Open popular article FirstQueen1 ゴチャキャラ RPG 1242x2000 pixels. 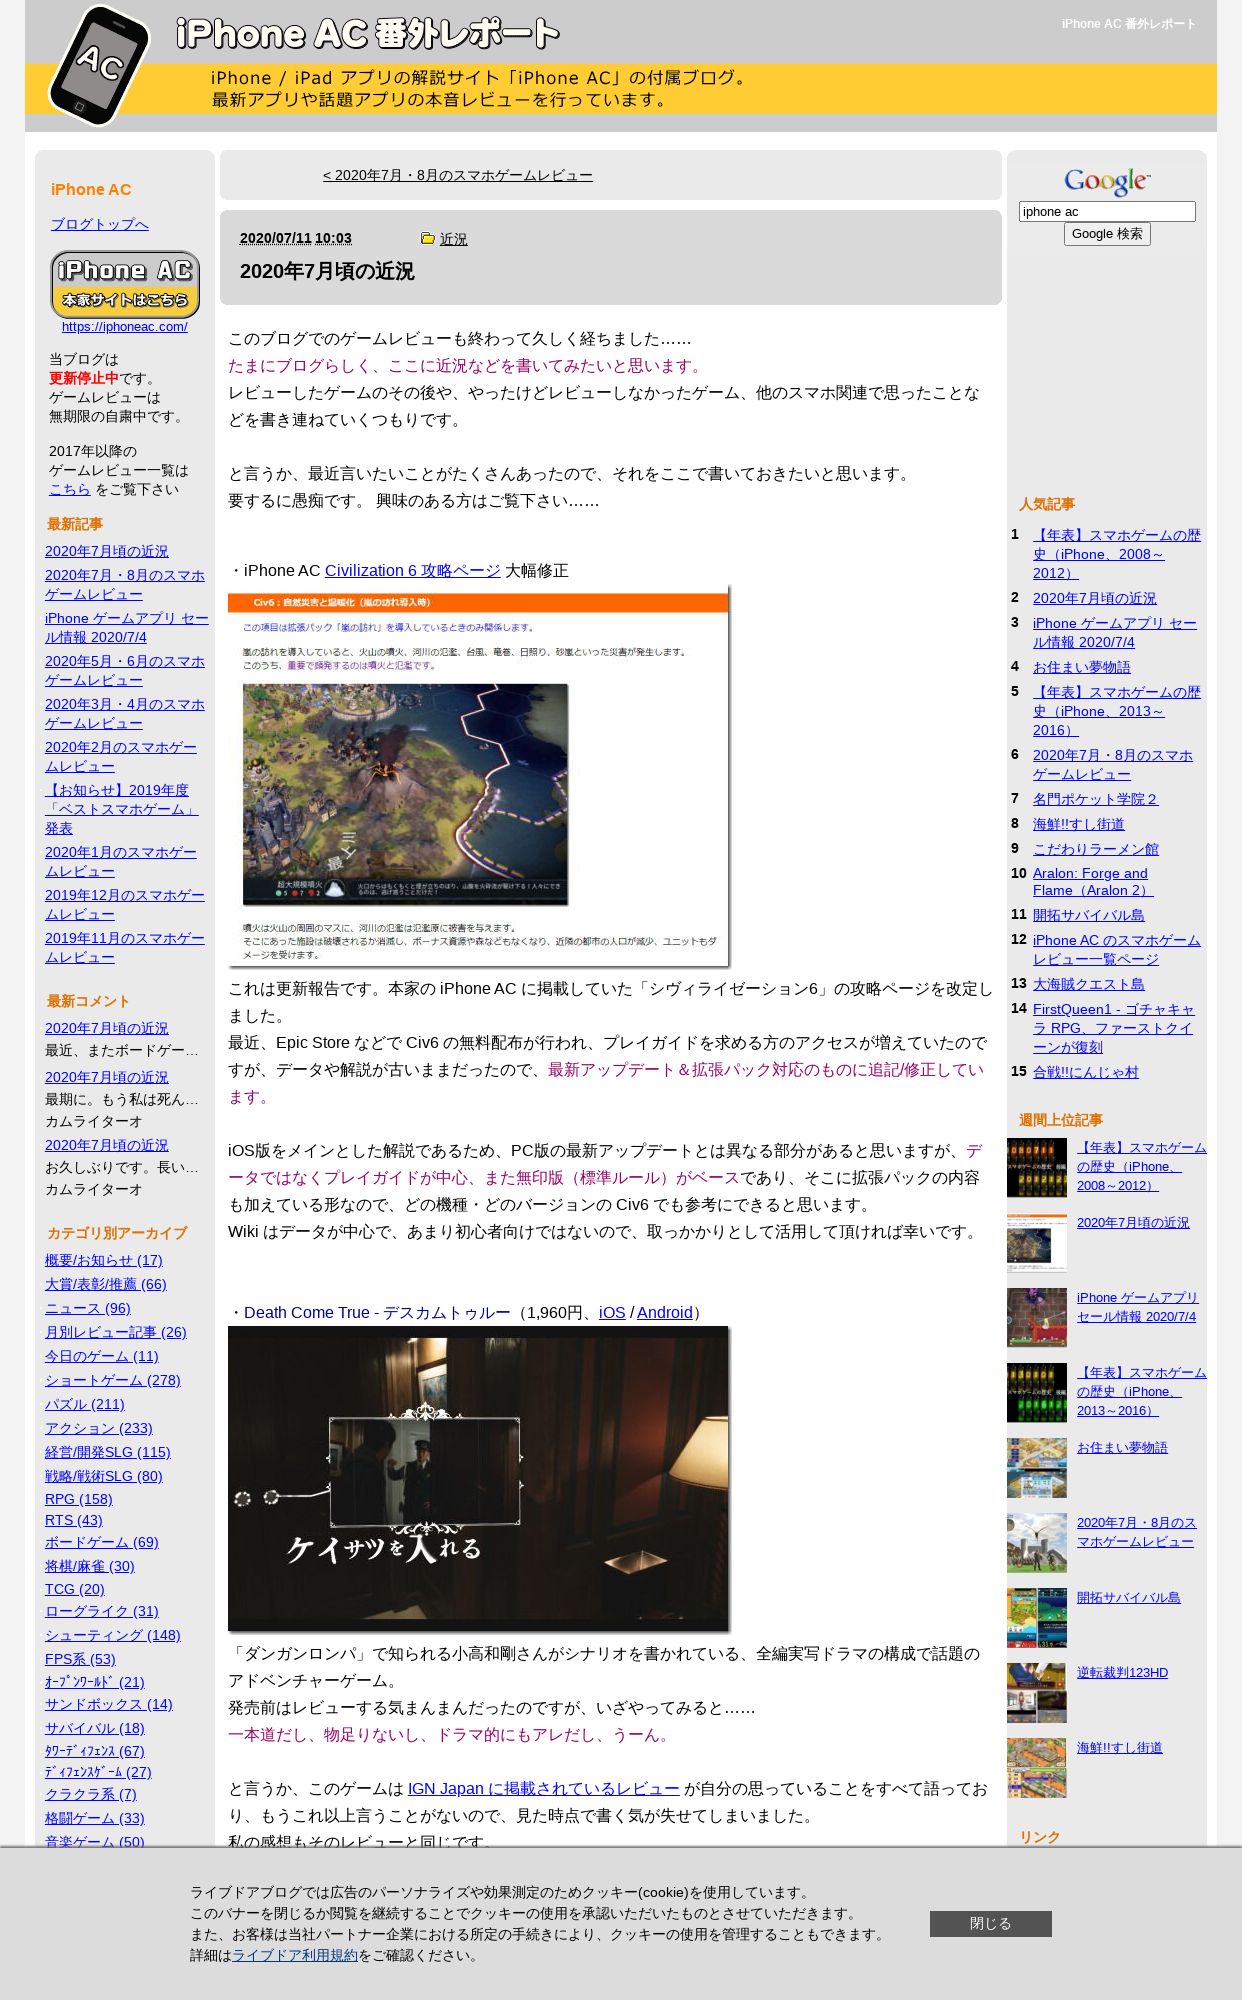tap(1113, 1028)
